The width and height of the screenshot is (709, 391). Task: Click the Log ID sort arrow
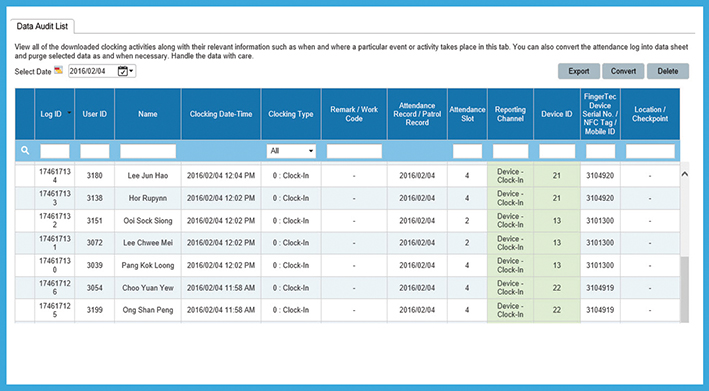69,113
